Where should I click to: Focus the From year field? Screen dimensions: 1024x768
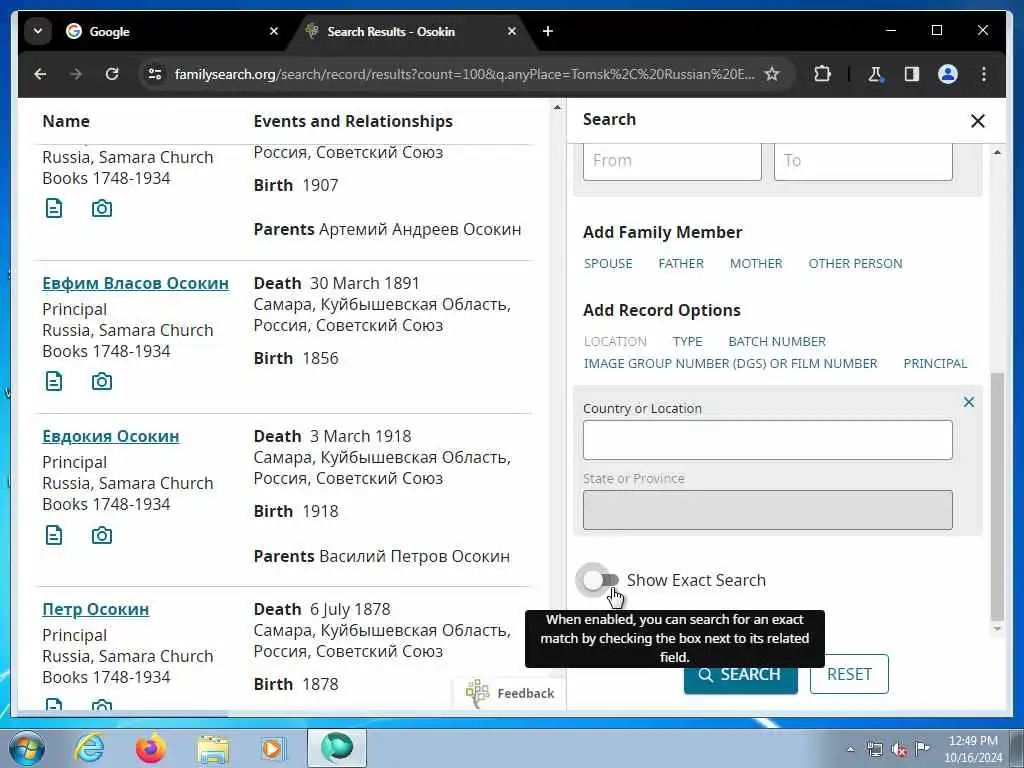(672, 161)
